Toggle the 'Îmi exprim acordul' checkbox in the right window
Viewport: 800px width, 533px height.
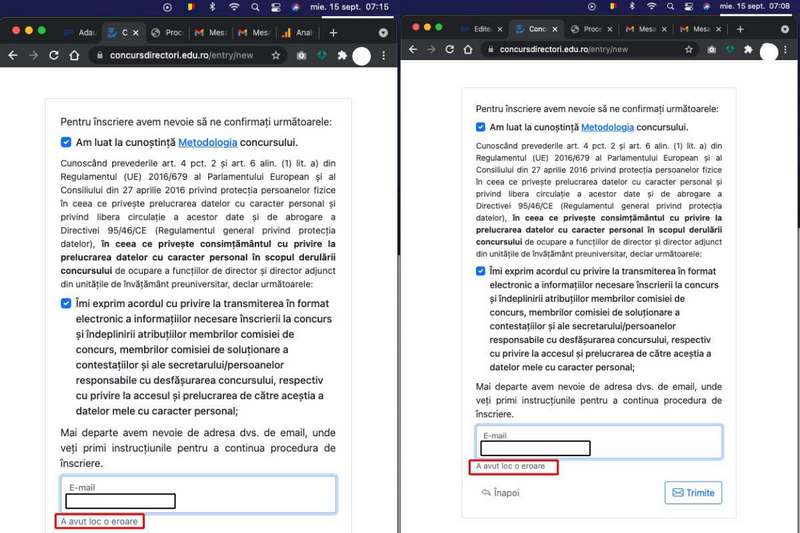pyautogui.click(x=481, y=272)
